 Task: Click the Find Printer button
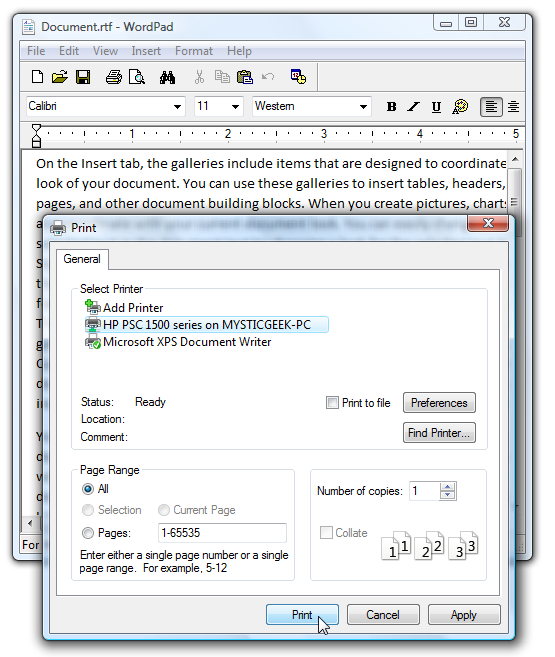[439, 432]
